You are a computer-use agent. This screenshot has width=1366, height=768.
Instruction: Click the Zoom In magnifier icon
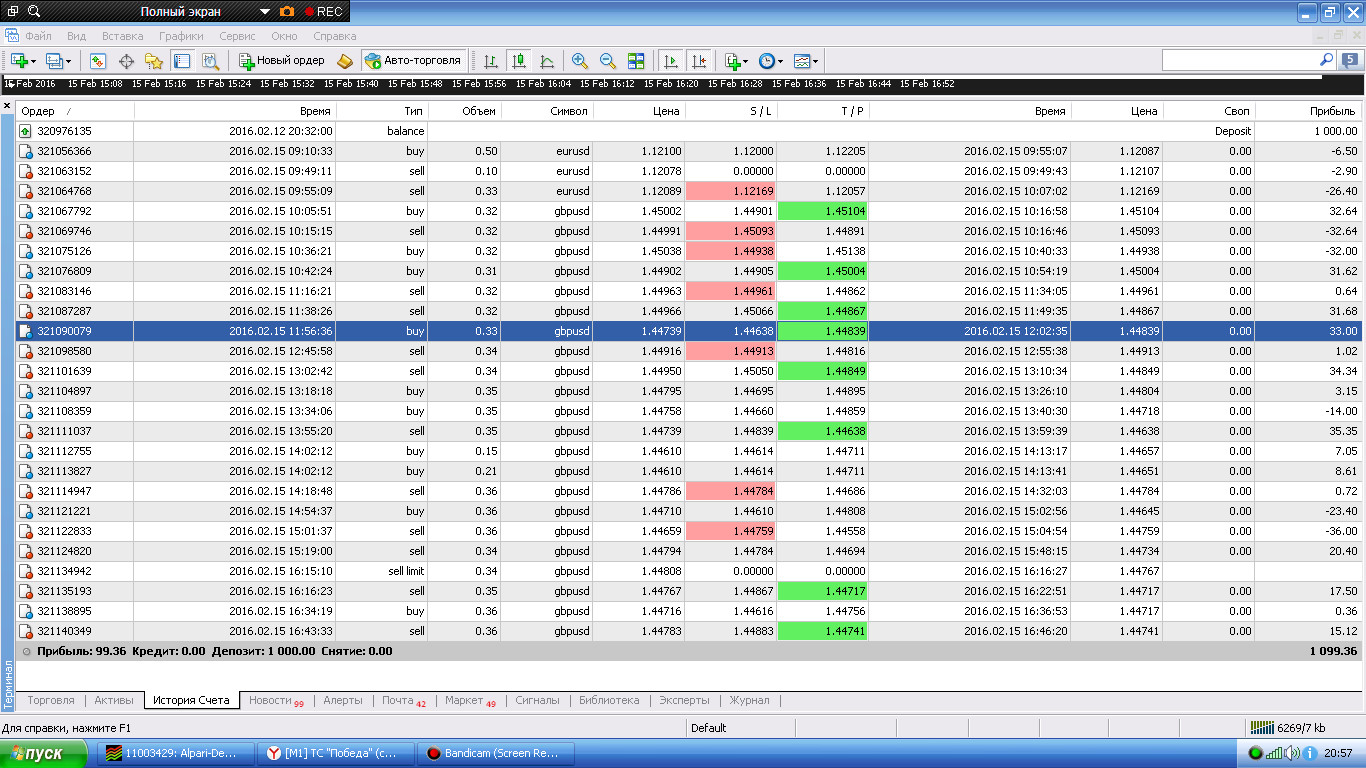pyautogui.click(x=580, y=61)
